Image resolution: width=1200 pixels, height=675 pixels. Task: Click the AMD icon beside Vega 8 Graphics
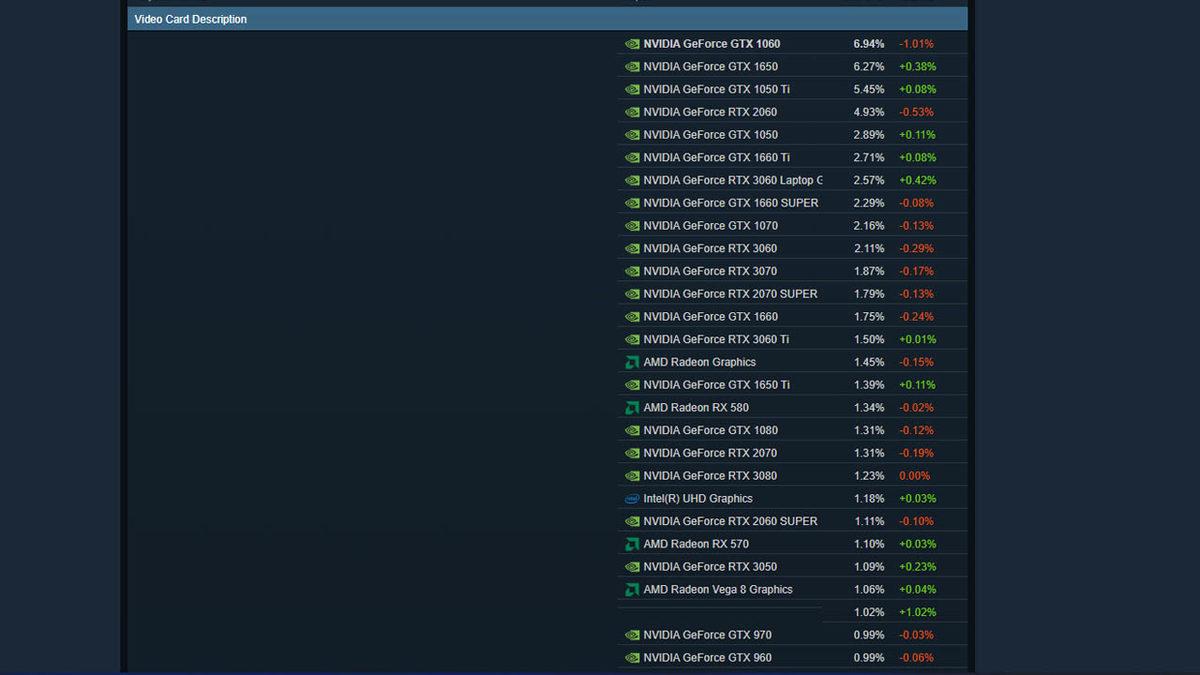tap(631, 590)
